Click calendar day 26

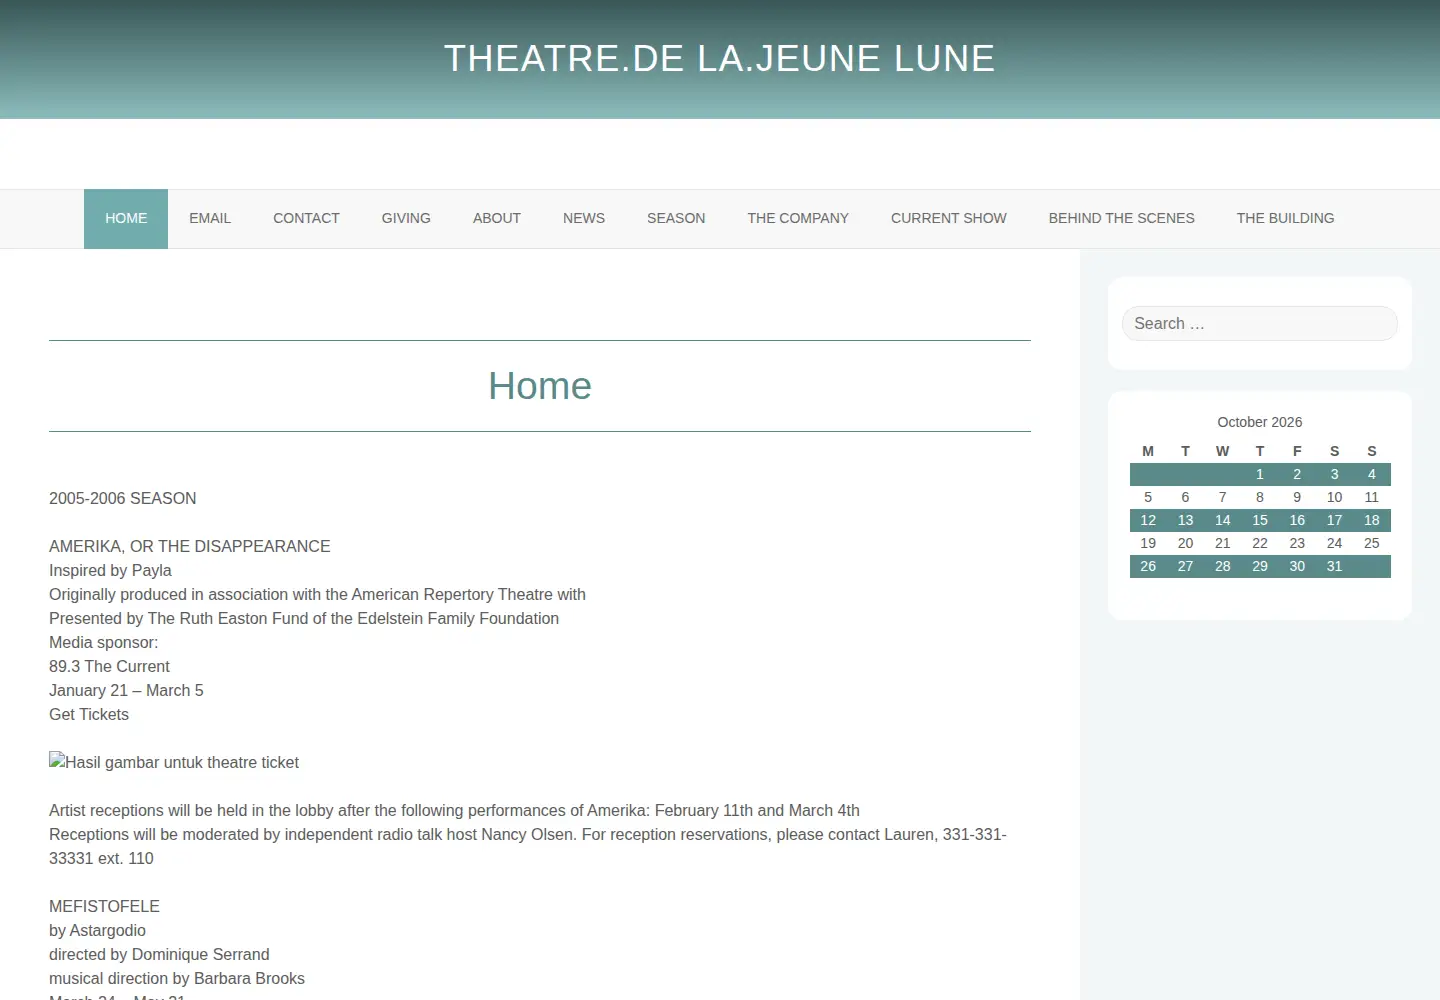click(1148, 566)
